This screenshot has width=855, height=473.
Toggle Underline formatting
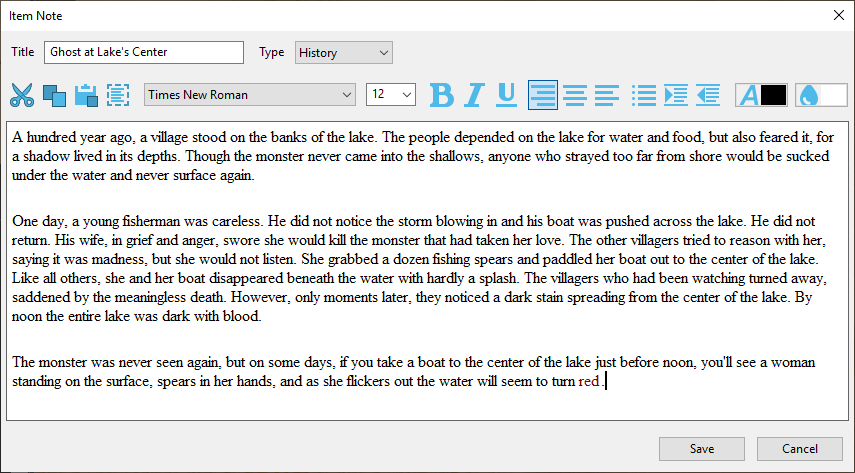507,95
